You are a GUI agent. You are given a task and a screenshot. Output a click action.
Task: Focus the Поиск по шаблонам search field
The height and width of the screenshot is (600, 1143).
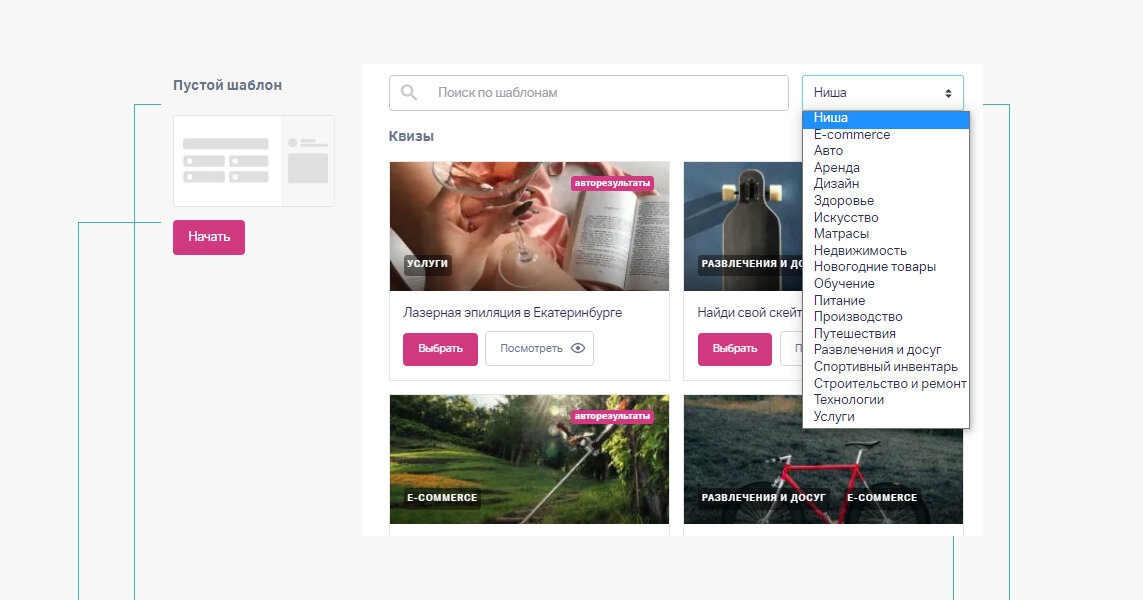tap(589, 93)
